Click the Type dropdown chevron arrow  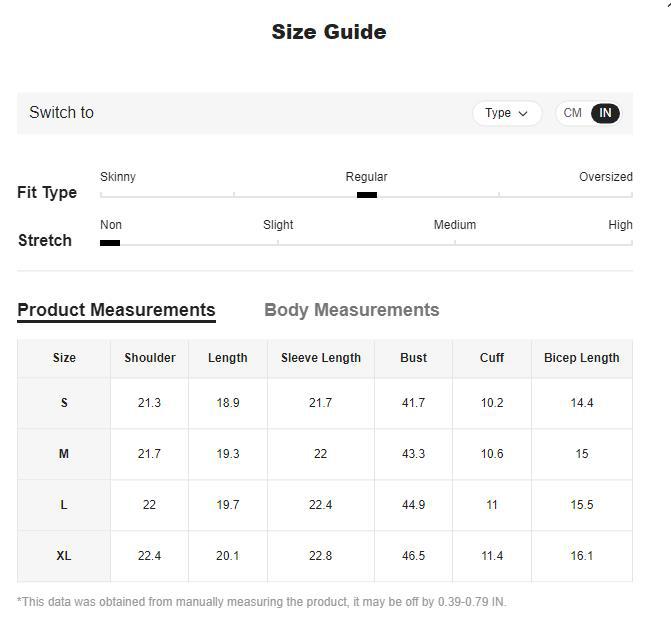tap(523, 114)
